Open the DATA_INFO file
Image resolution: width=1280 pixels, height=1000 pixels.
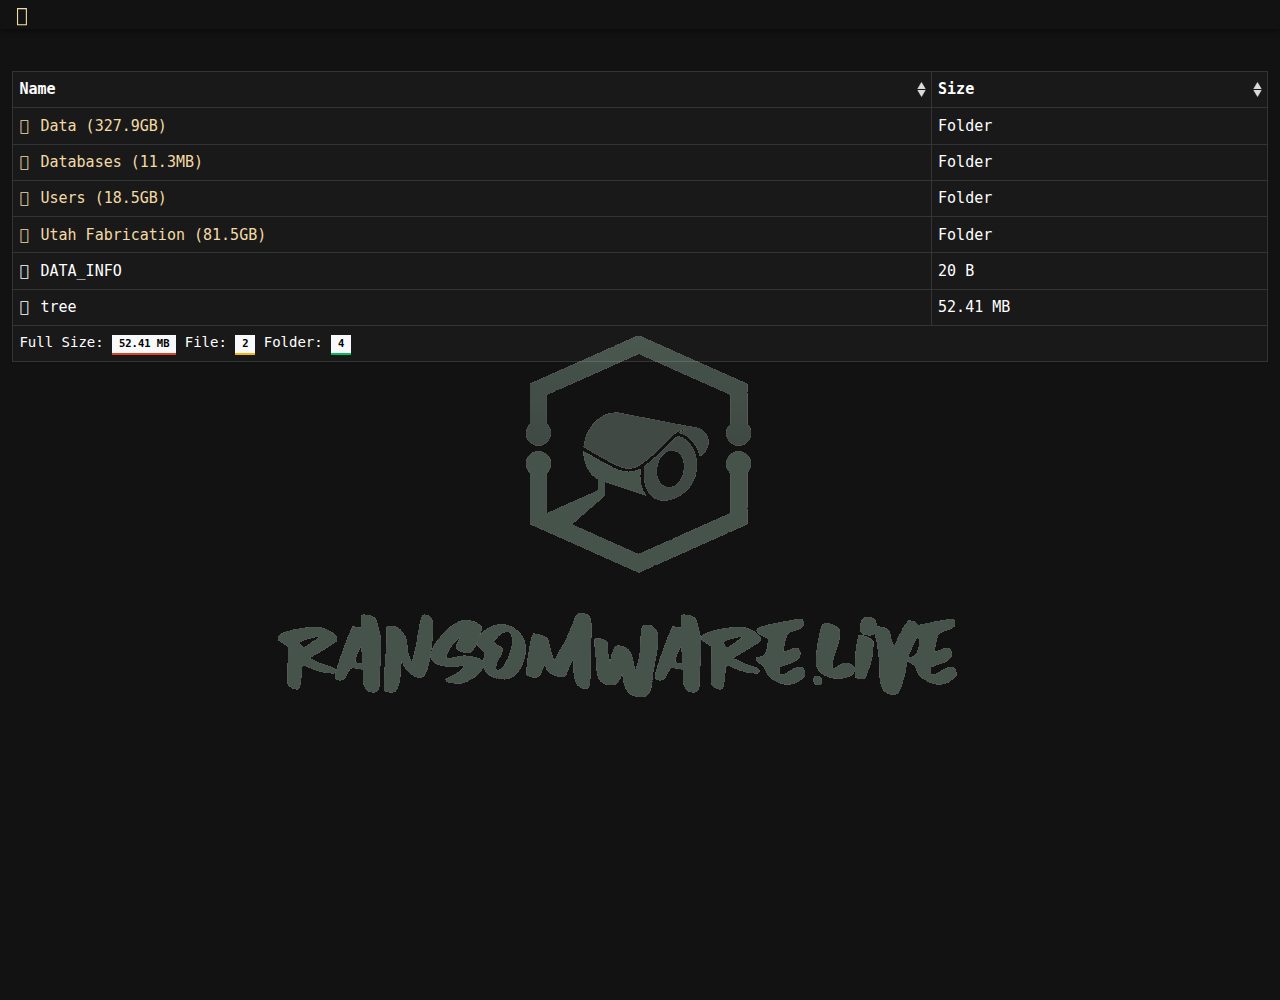tap(81, 271)
